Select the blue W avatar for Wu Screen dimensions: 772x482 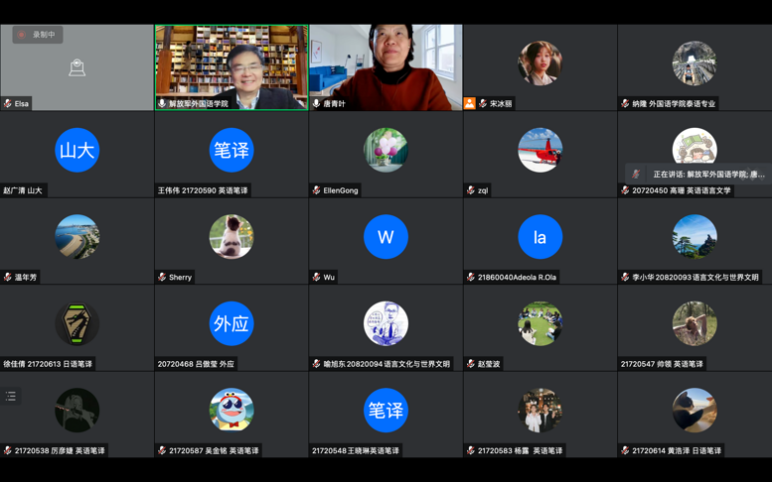(386, 237)
